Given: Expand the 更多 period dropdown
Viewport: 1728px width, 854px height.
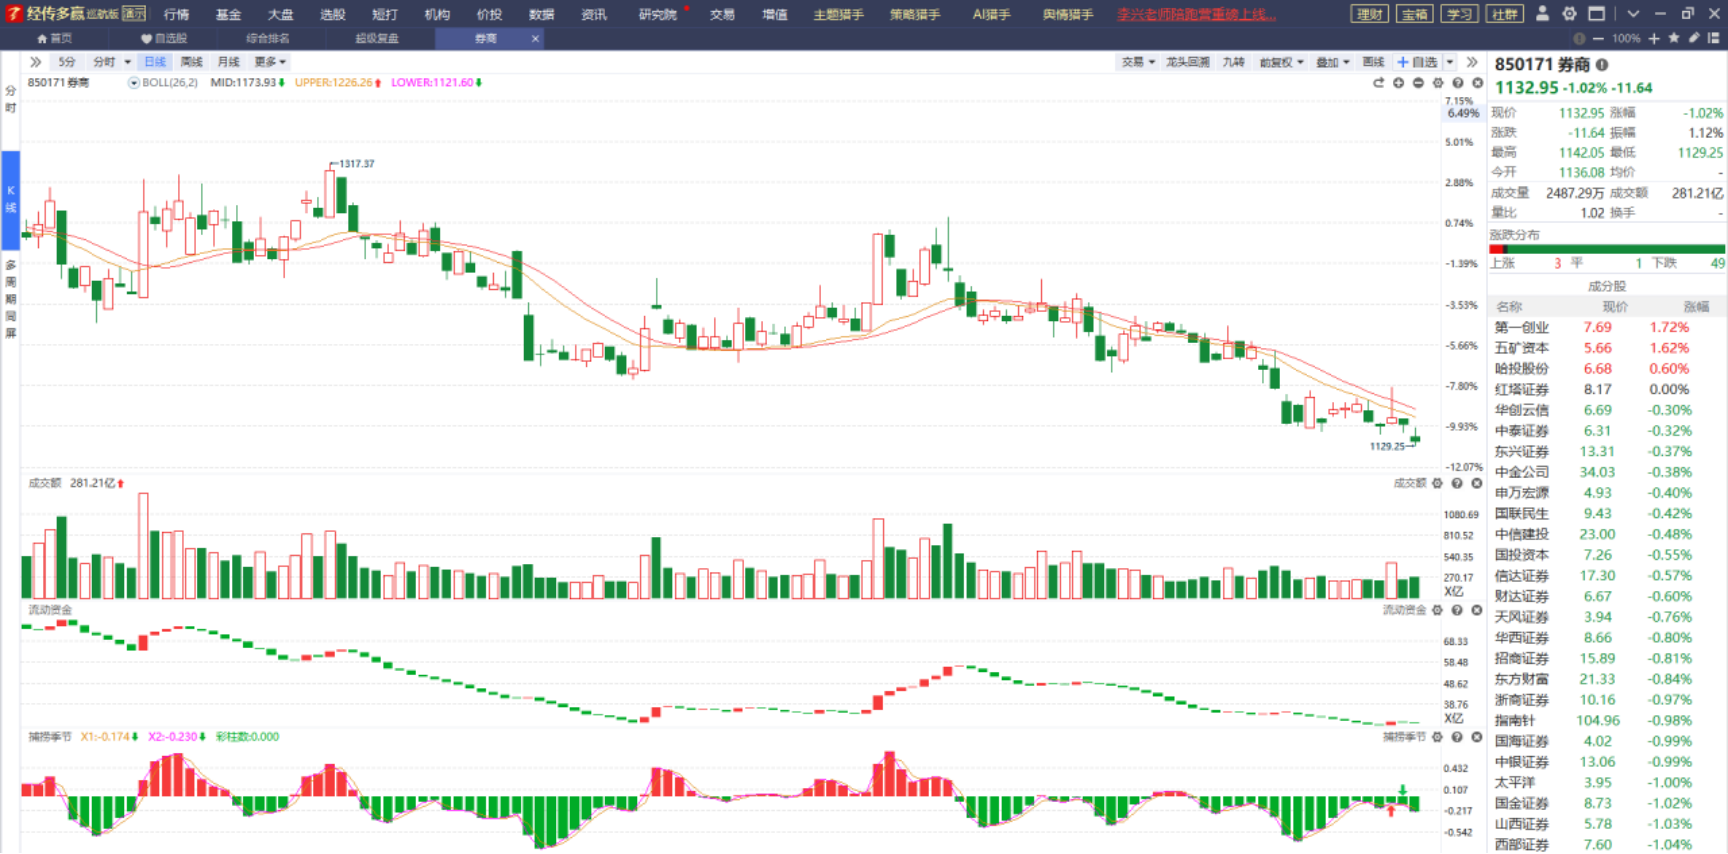Looking at the screenshot, I should [270, 62].
